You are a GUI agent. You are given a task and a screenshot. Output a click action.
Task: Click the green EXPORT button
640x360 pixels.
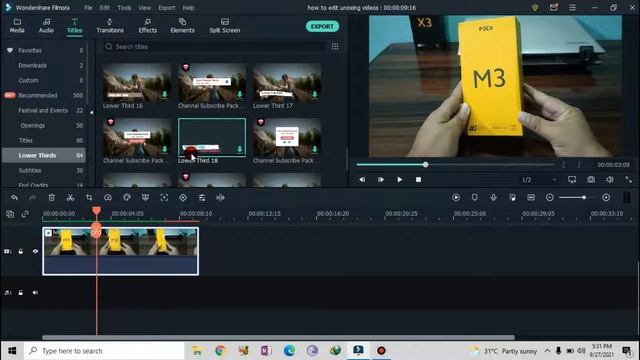click(322, 27)
